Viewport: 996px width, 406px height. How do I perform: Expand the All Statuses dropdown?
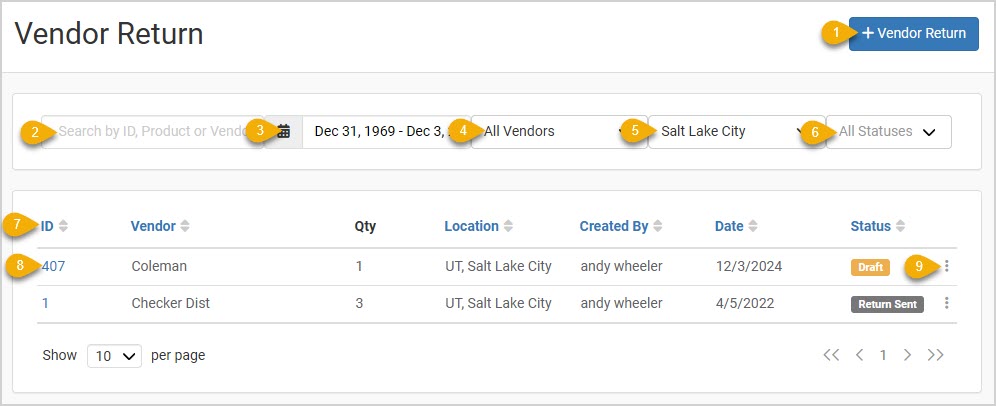click(x=889, y=132)
